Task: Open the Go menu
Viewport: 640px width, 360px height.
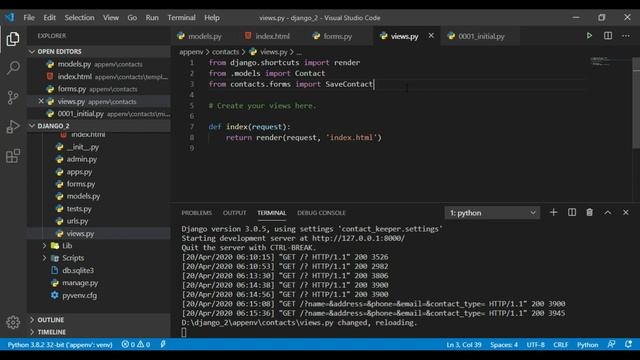Action: pyautogui.click(x=132, y=18)
